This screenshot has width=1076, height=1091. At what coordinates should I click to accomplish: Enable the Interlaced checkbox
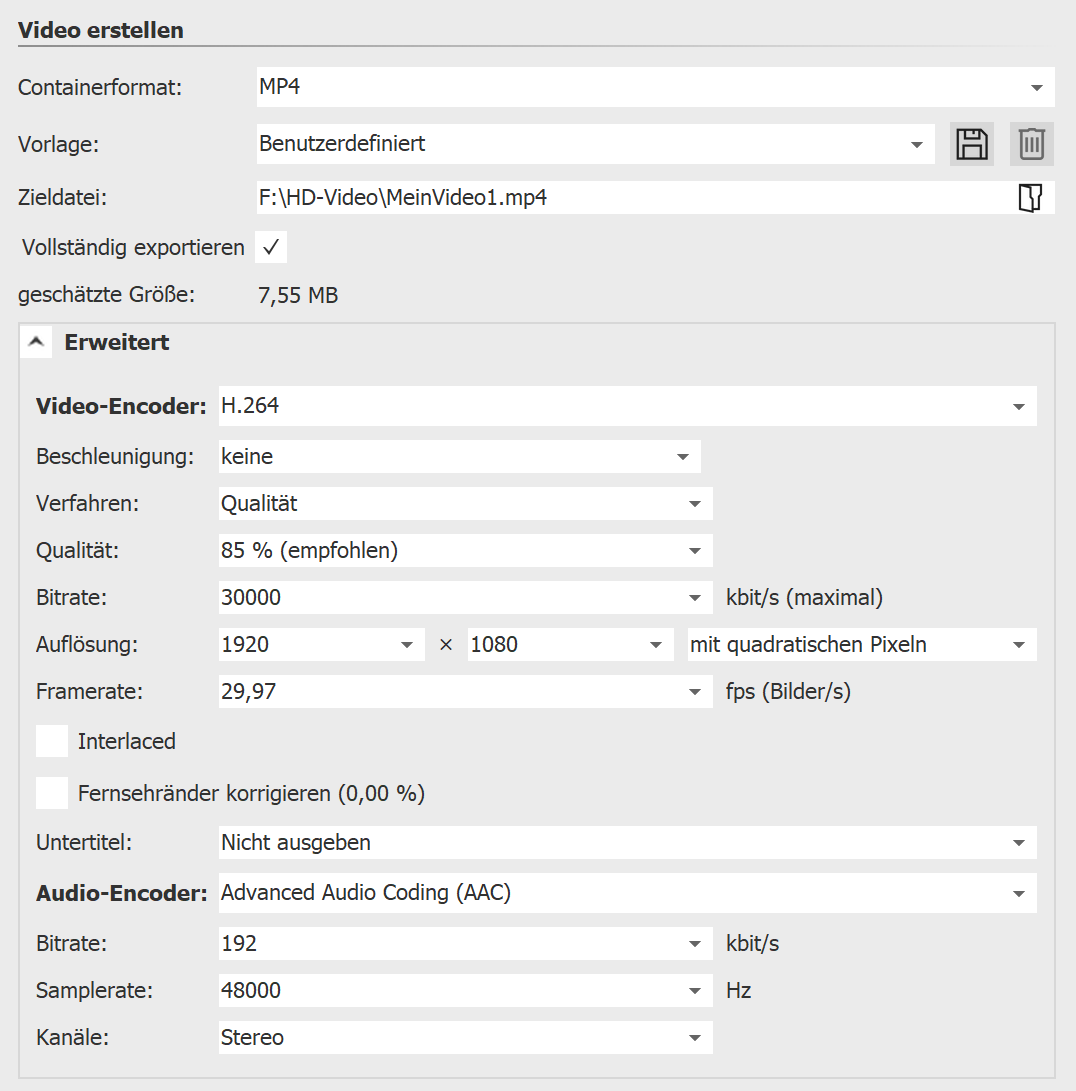[52, 741]
